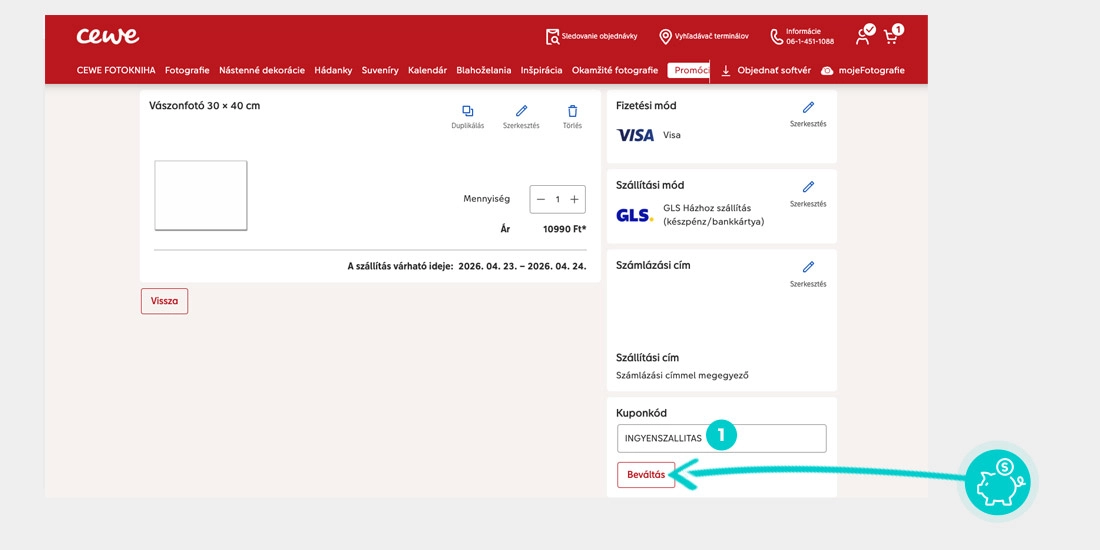Click the Vászonfotó 30 × 40 cm title
This screenshot has height=550, width=1100.
pyautogui.click(x=205, y=106)
